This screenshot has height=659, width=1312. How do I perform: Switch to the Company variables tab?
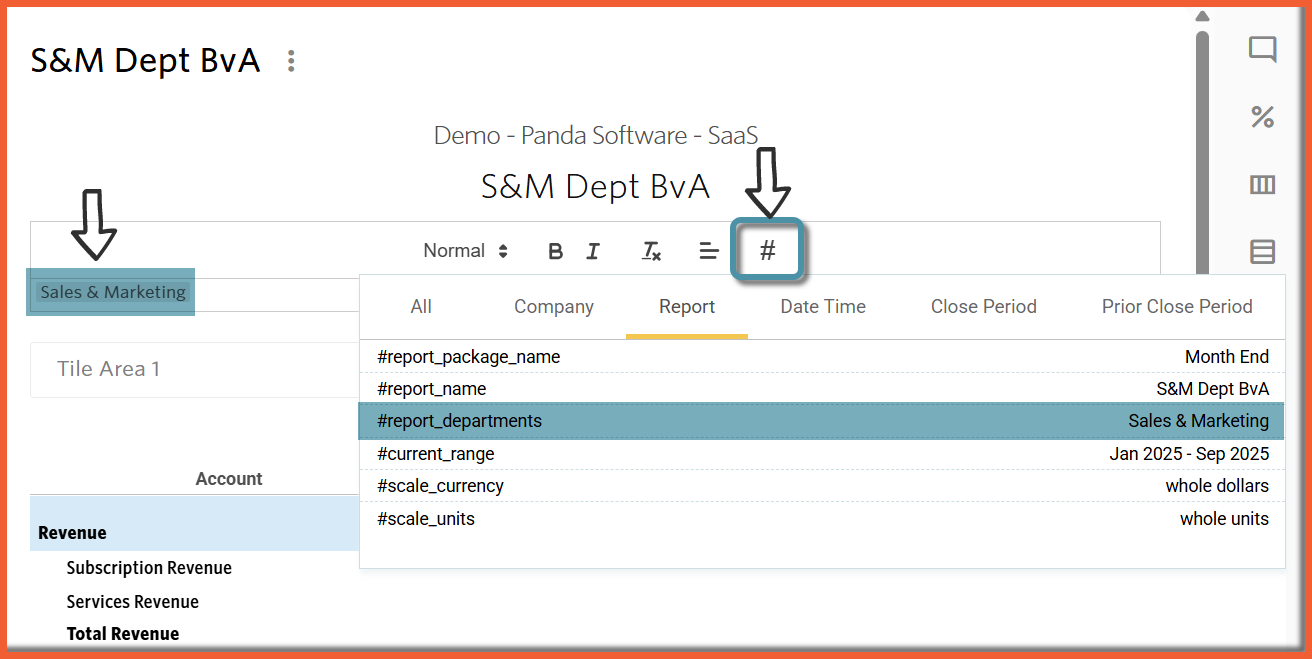click(554, 307)
